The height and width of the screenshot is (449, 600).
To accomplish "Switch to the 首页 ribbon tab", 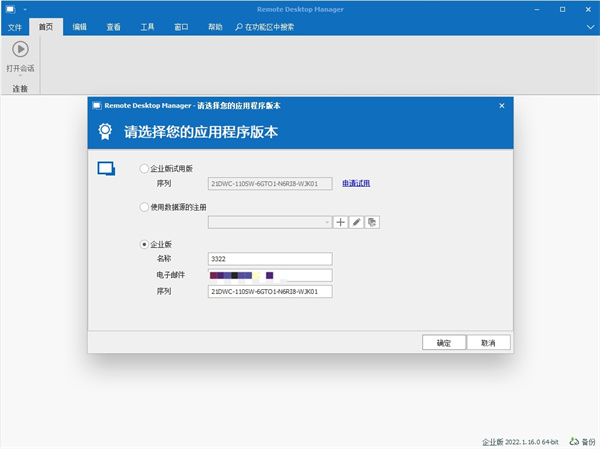I will (x=46, y=27).
